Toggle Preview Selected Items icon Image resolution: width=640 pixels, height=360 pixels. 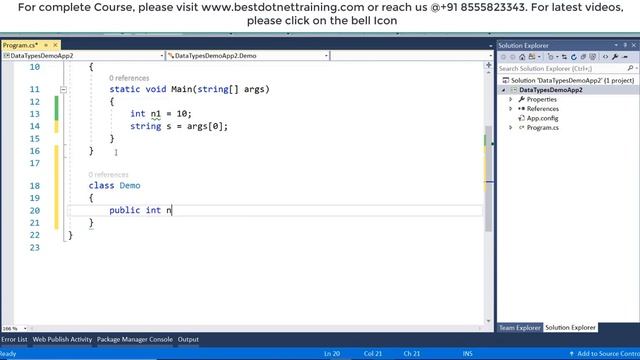[625, 57]
